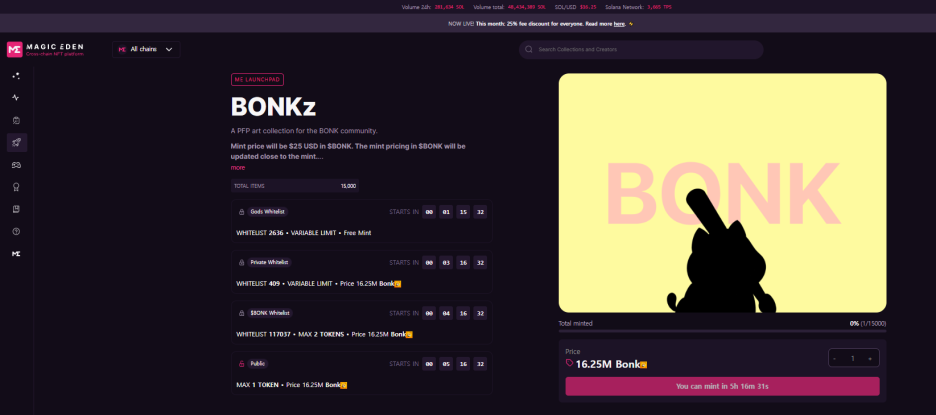Increase mint quantity with plus button

870,359
